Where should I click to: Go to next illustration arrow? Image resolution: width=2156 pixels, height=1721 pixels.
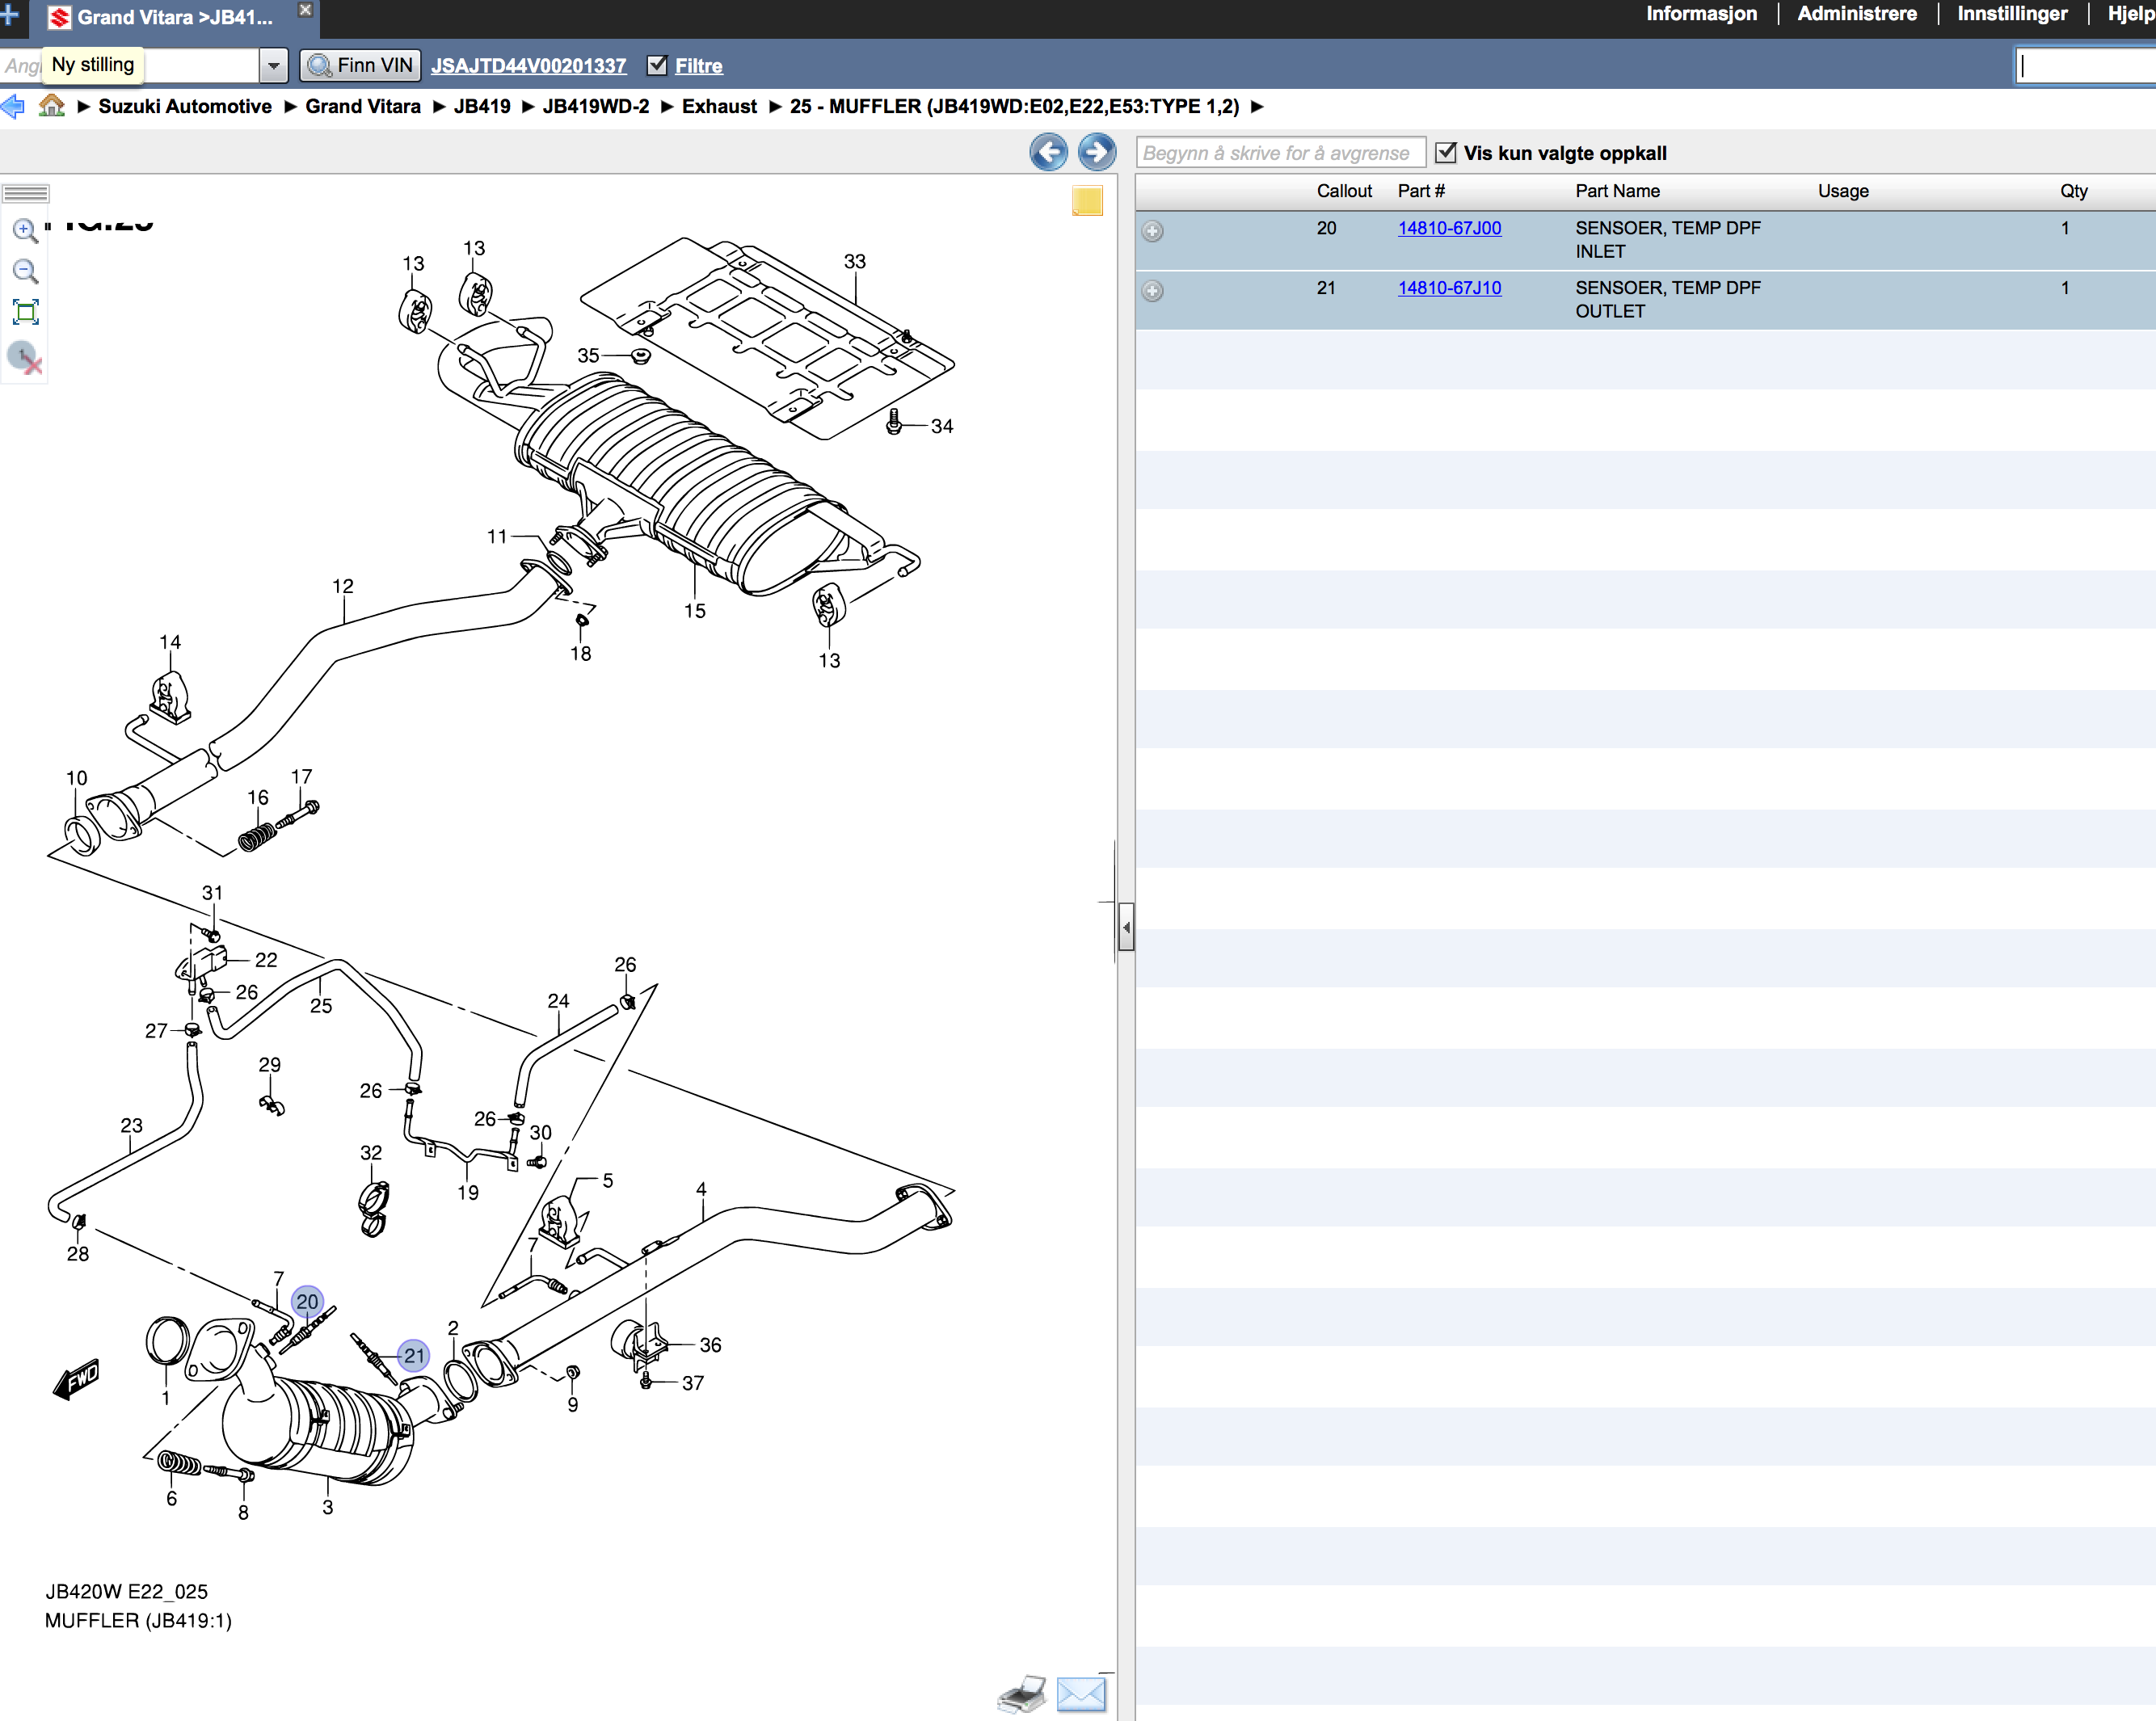coord(1097,152)
